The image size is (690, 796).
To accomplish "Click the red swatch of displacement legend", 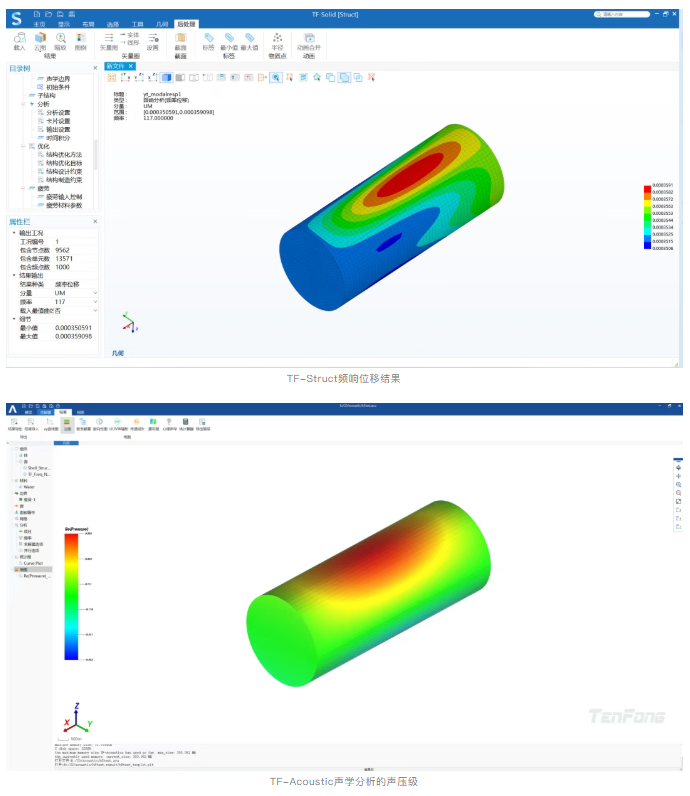I will [647, 189].
